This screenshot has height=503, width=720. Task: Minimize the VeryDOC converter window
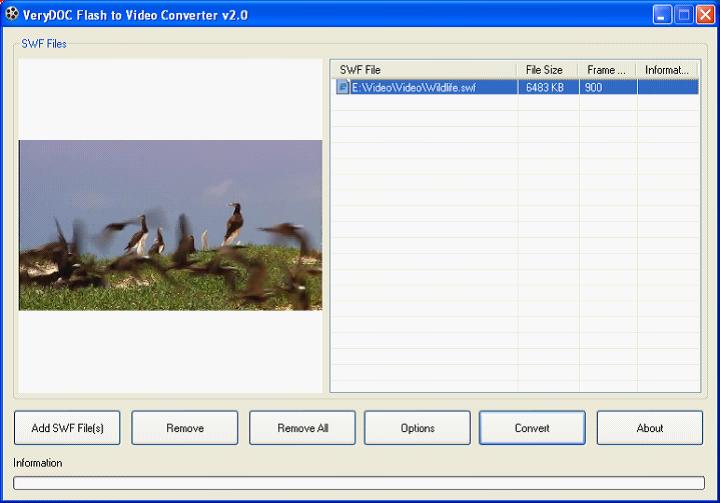[x=662, y=15]
